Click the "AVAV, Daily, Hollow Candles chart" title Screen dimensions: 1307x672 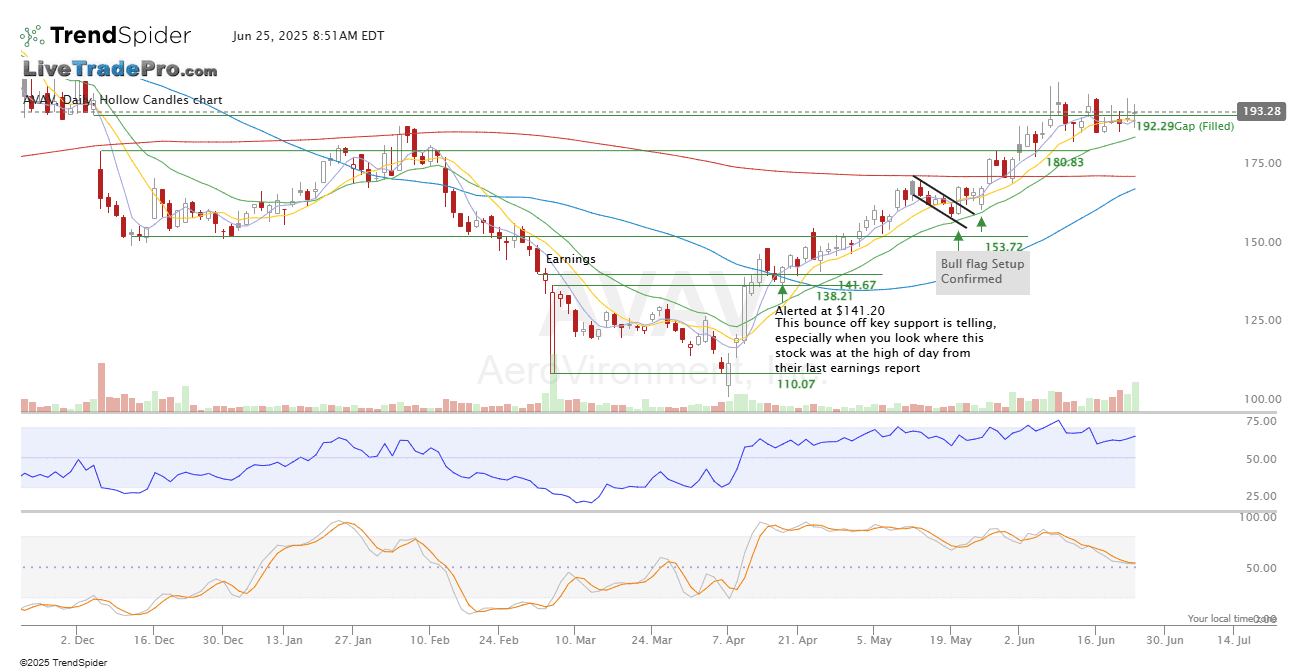click(122, 100)
